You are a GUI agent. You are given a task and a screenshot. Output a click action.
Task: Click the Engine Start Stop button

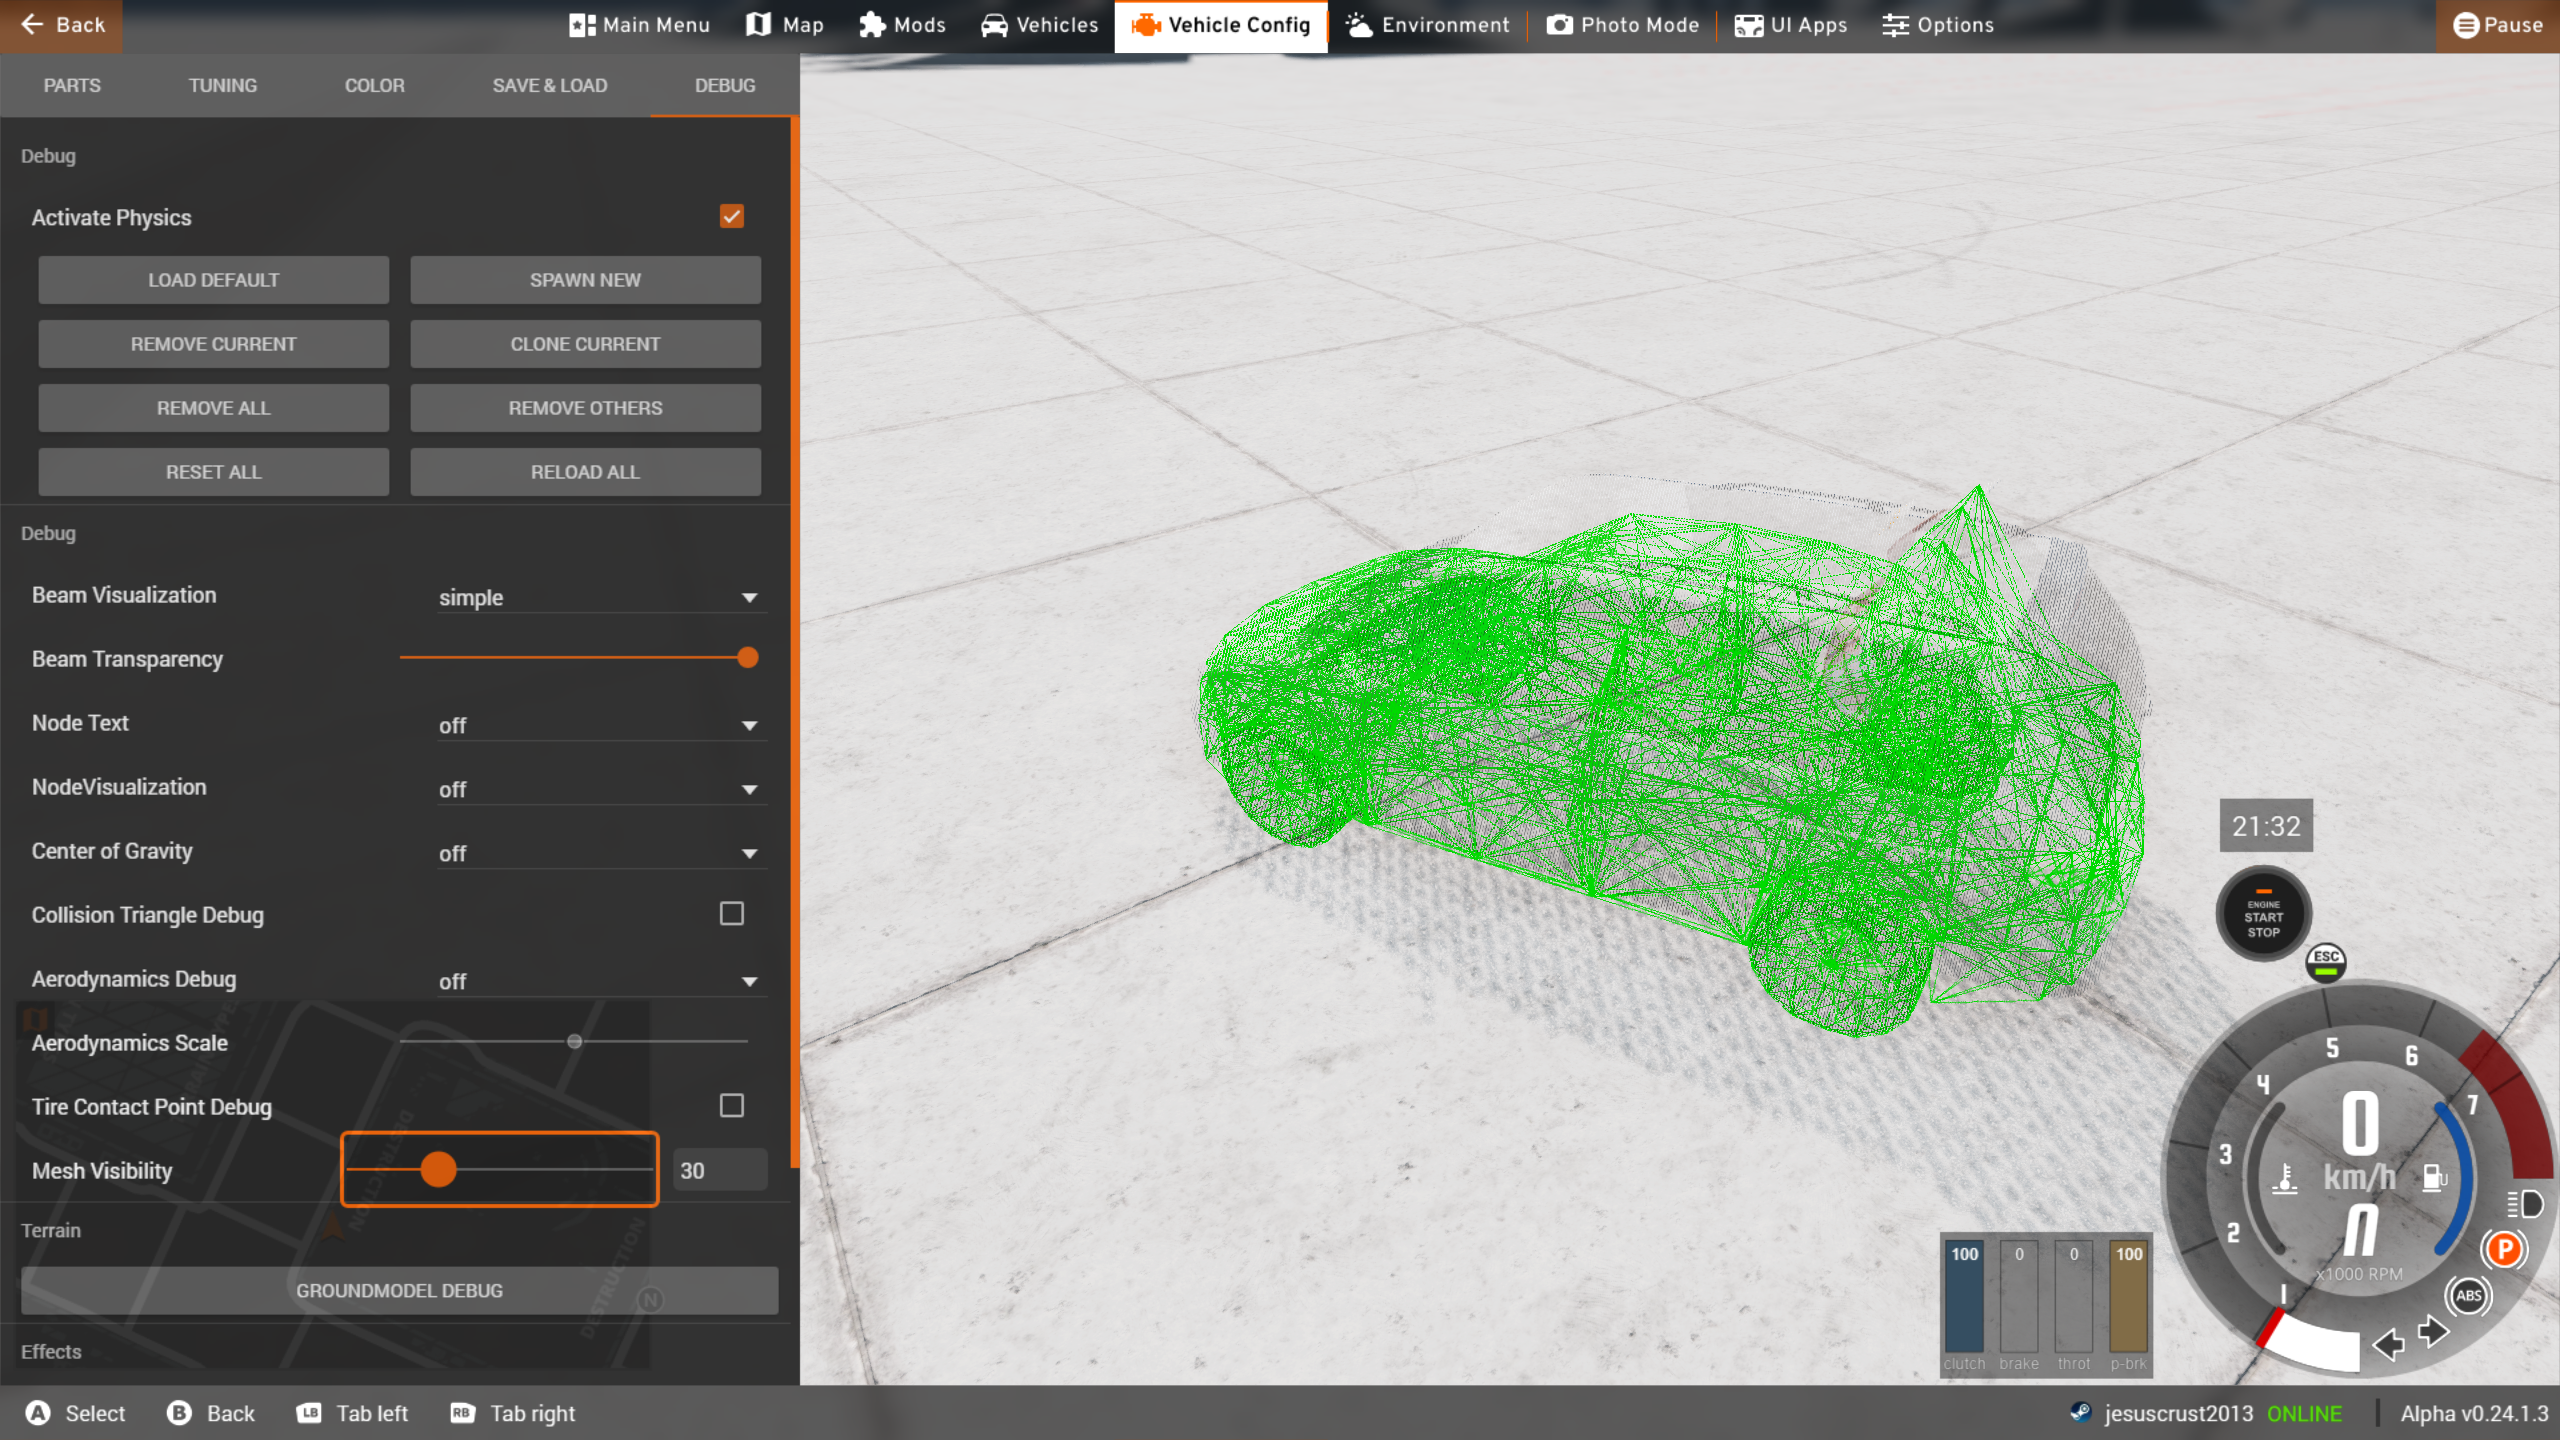pyautogui.click(x=2263, y=914)
